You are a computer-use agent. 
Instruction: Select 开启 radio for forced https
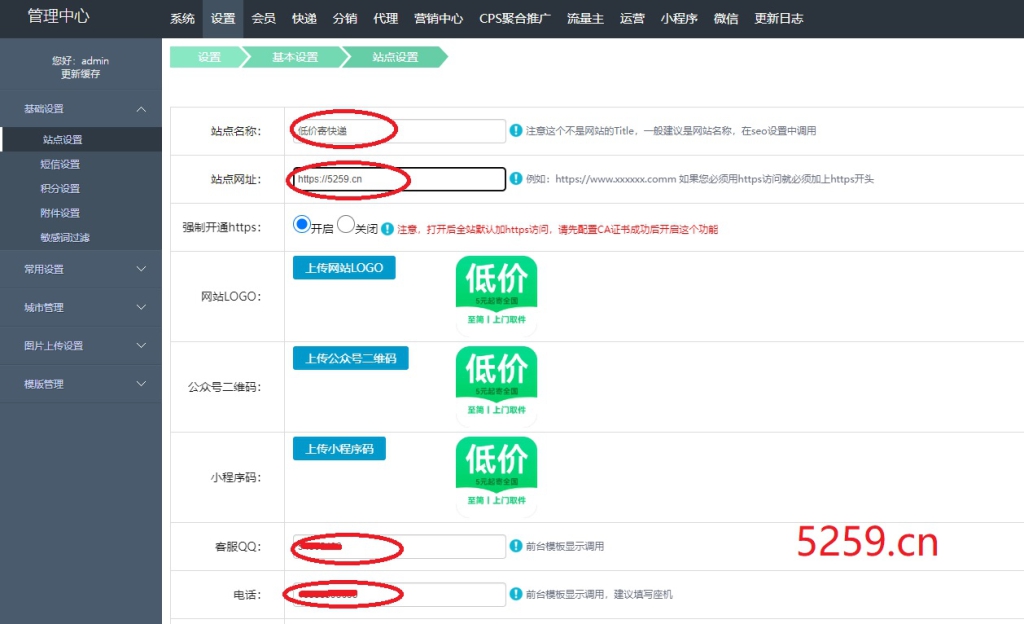point(301,225)
